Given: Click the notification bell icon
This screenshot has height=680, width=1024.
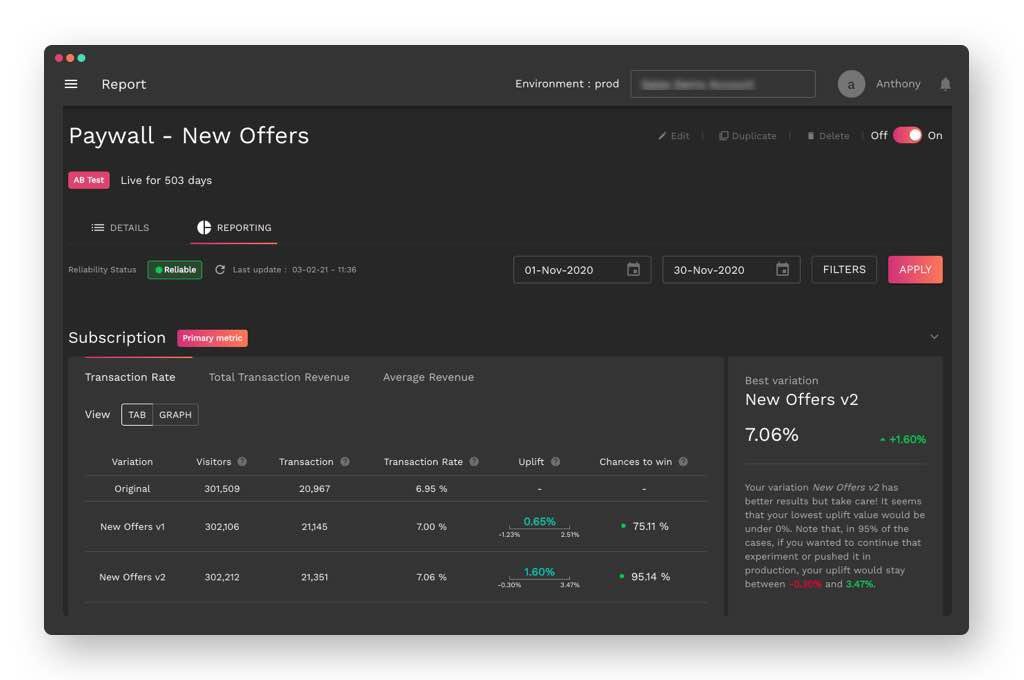Looking at the screenshot, I should (945, 84).
